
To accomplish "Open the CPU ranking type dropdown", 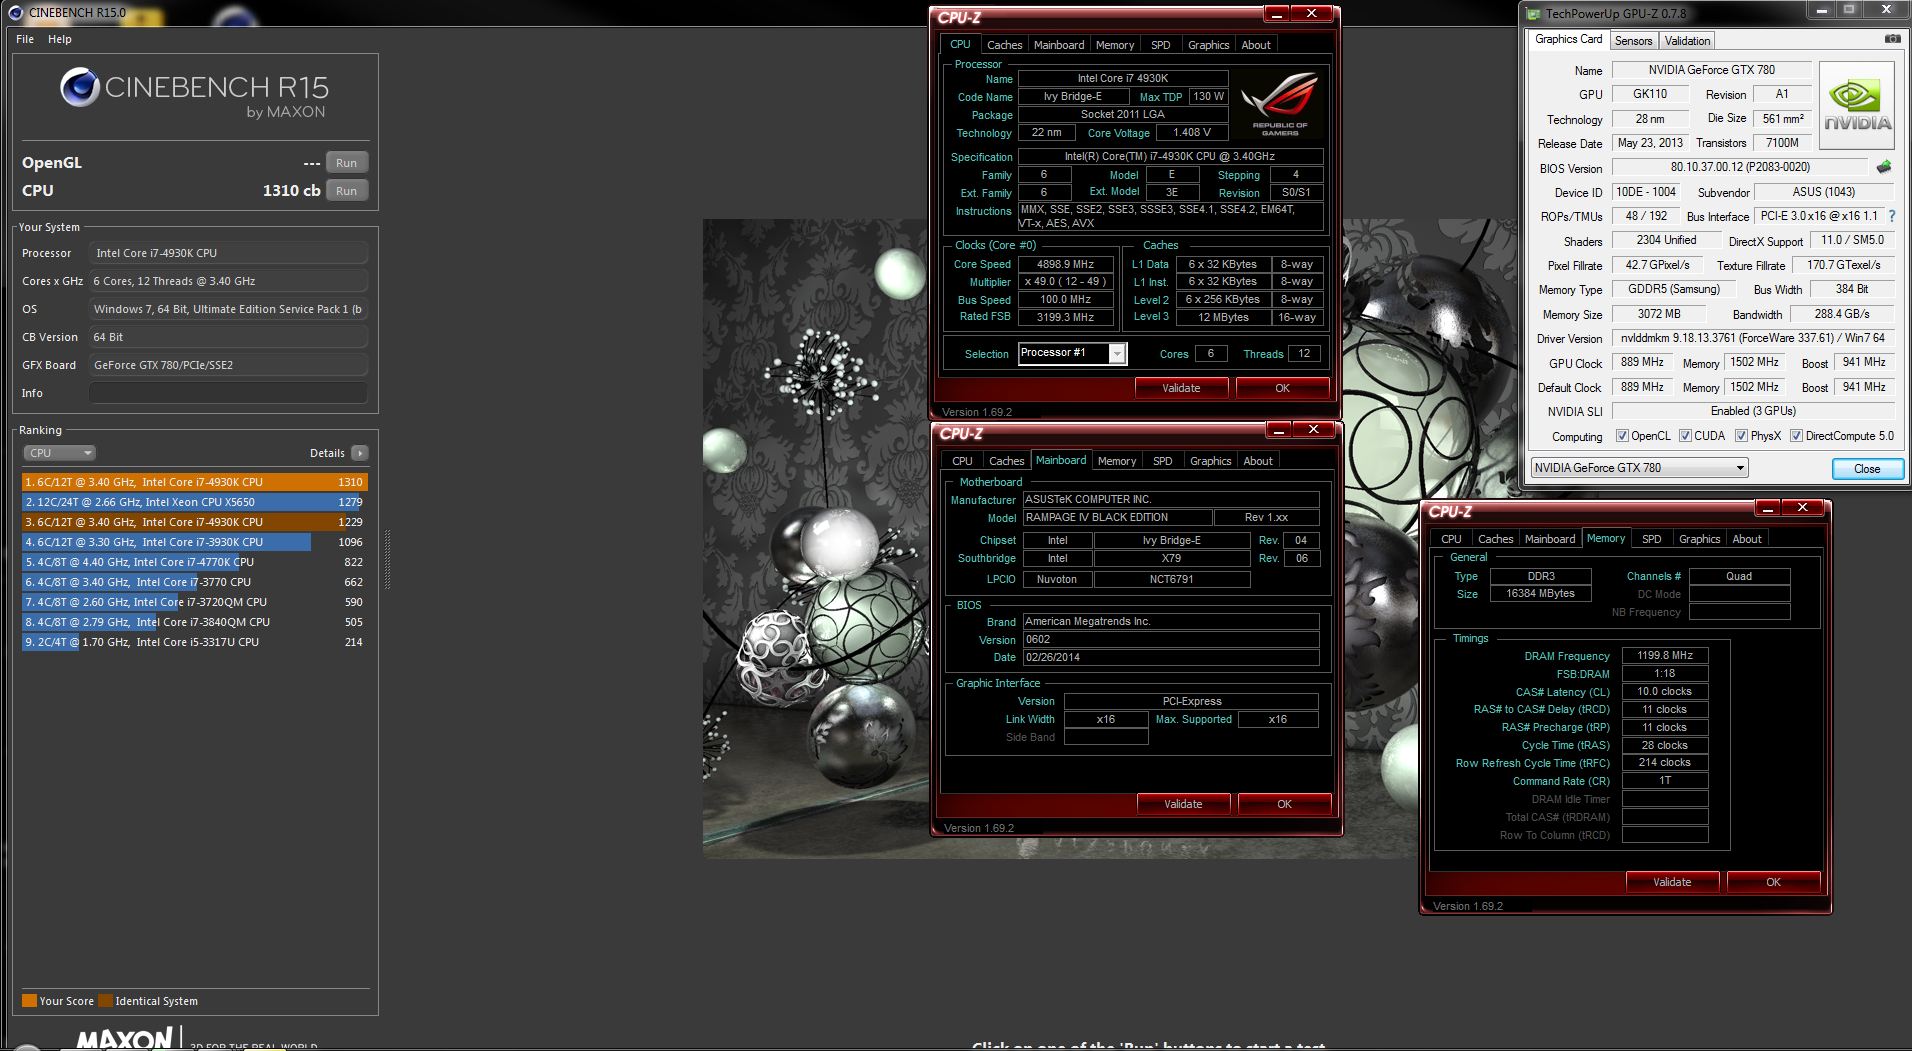I will tap(59, 453).
